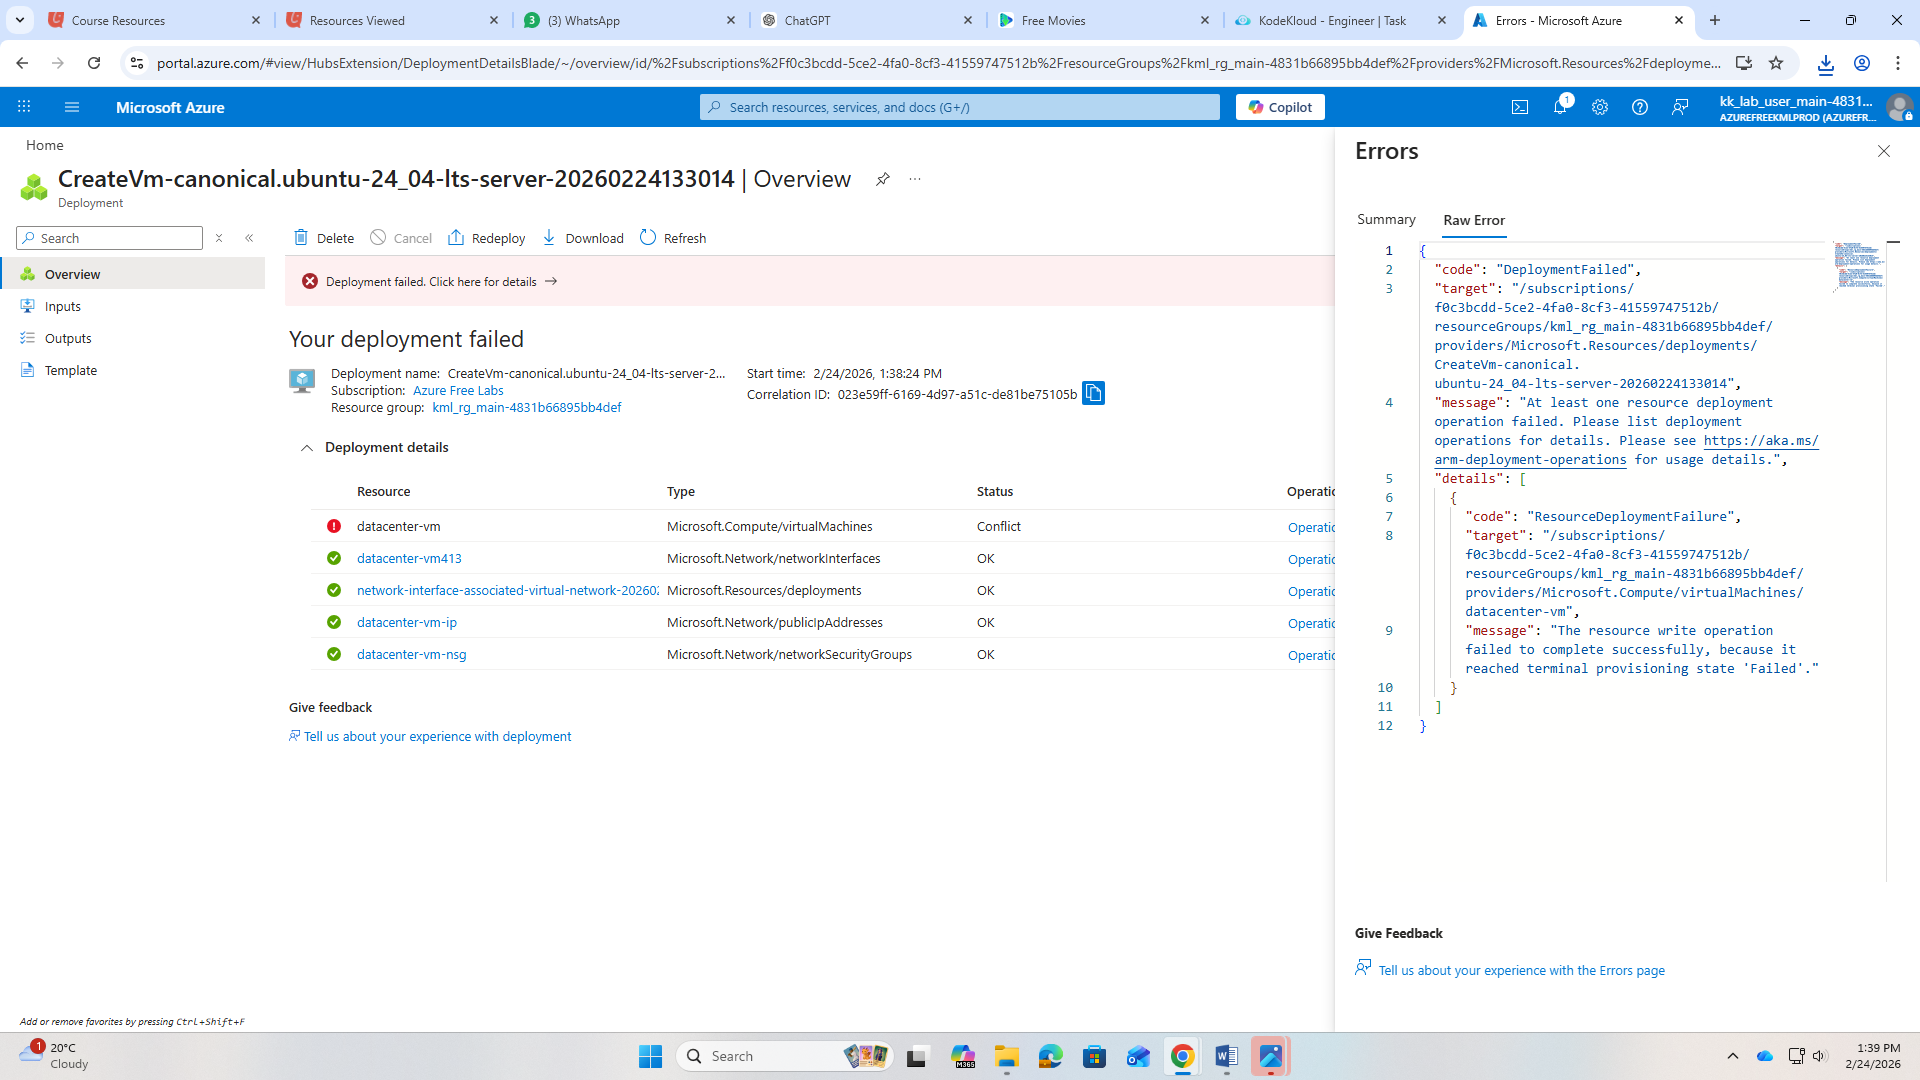Collapse the left sidebar menu

tap(249, 238)
